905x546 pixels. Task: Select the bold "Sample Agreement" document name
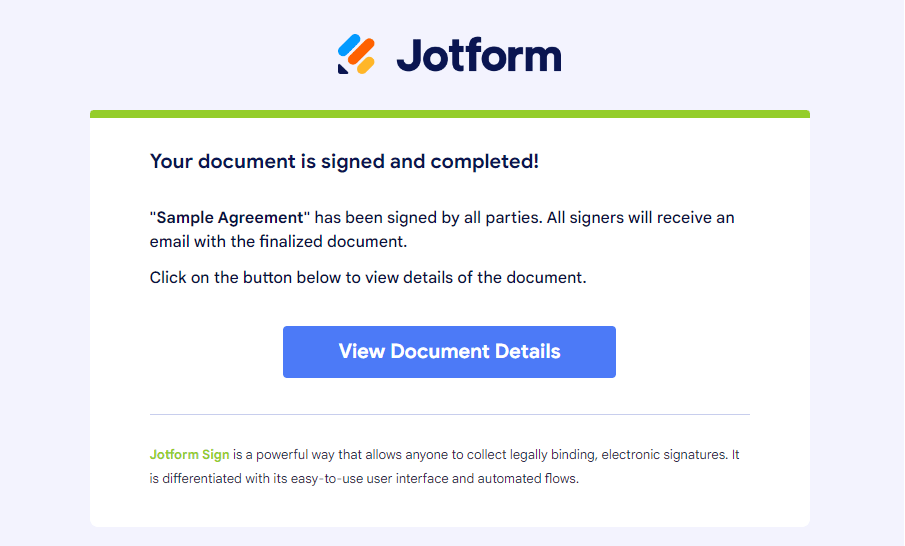tap(230, 217)
